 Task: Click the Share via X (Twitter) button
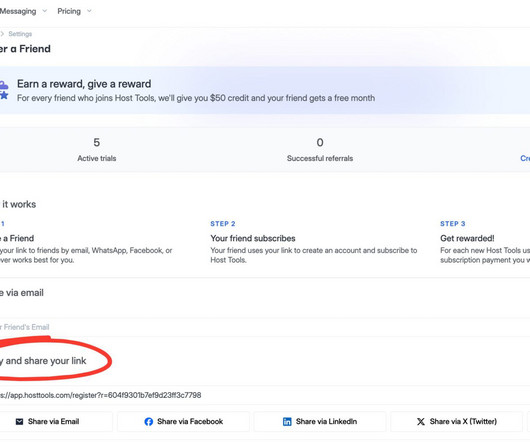tap(456, 421)
